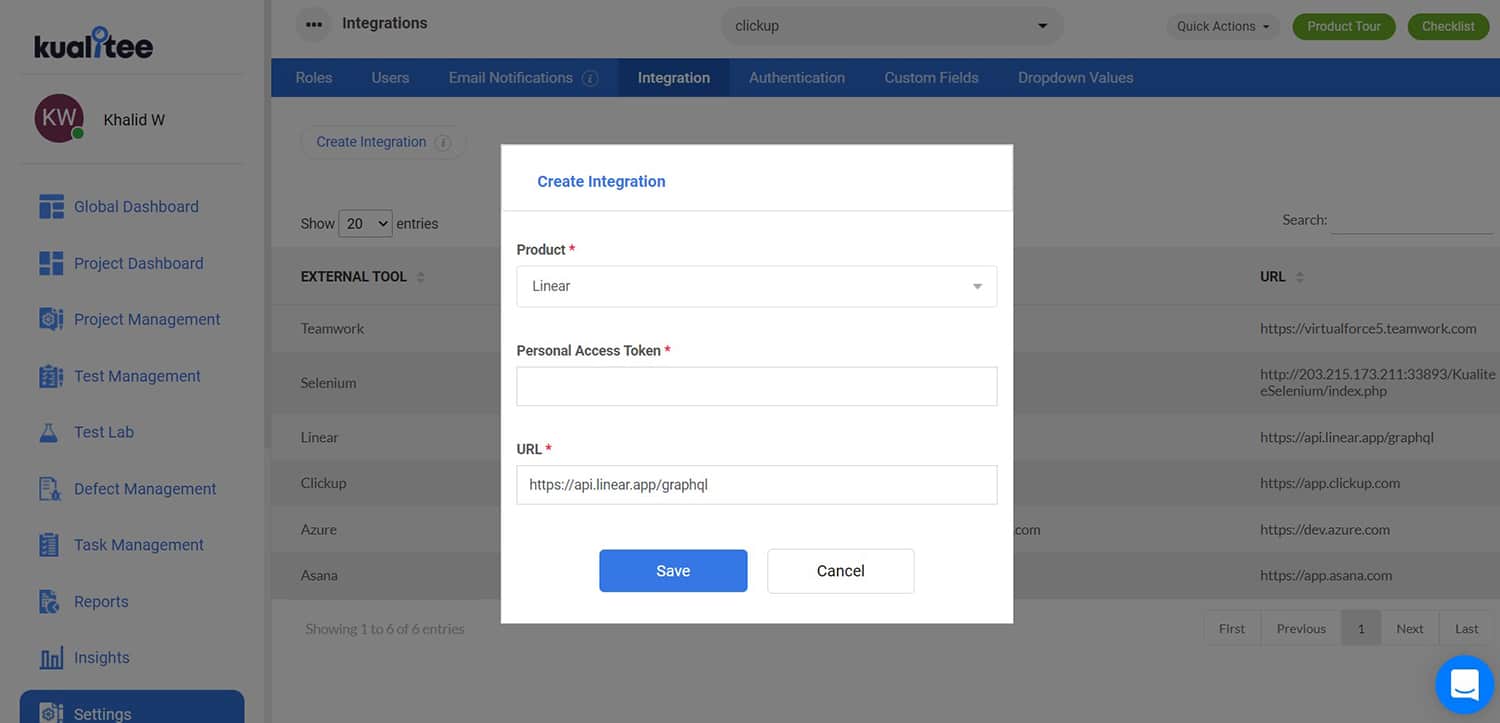Open Settings in sidebar

click(132, 707)
